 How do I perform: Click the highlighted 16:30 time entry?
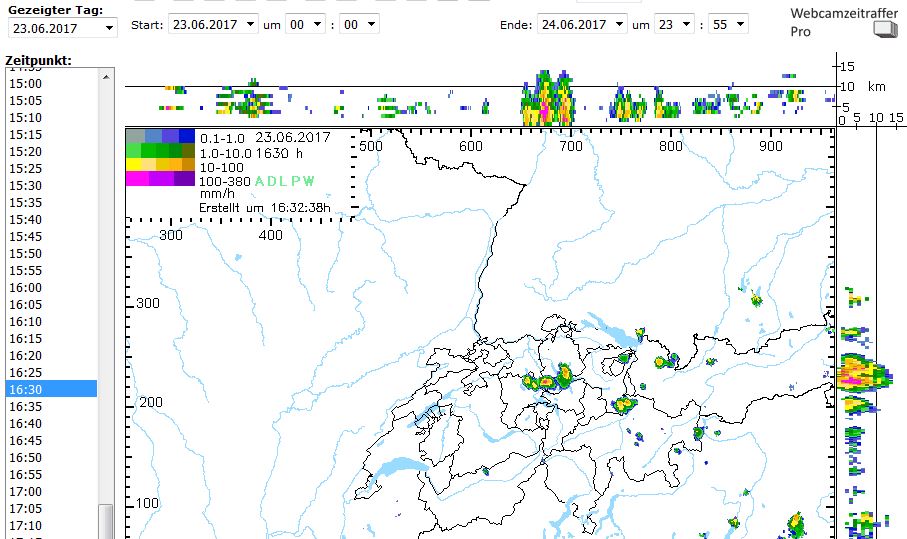coord(50,390)
